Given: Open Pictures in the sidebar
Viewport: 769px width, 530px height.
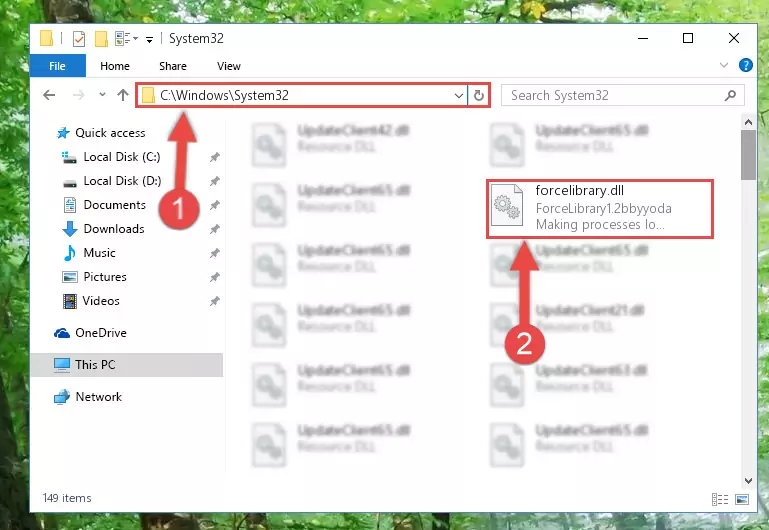Looking at the screenshot, I should click(x=94, y=277).
